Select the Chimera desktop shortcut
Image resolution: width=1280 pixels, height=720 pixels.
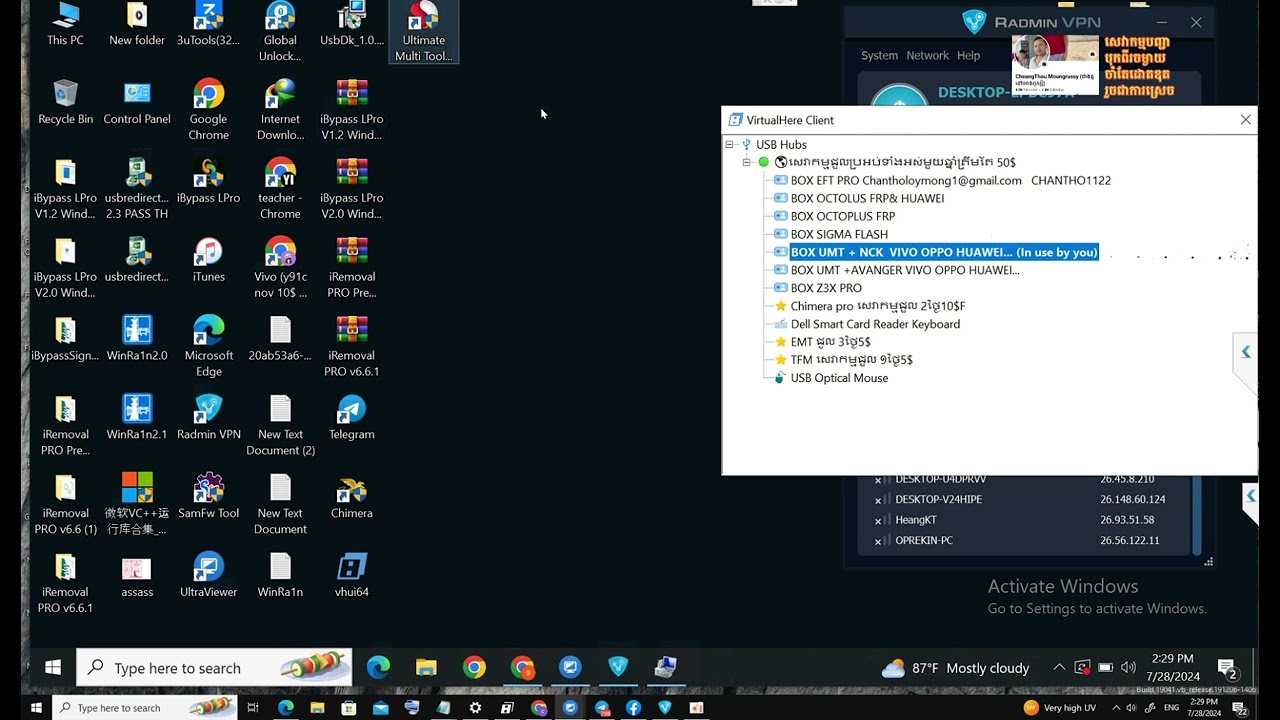coord(352,497)
